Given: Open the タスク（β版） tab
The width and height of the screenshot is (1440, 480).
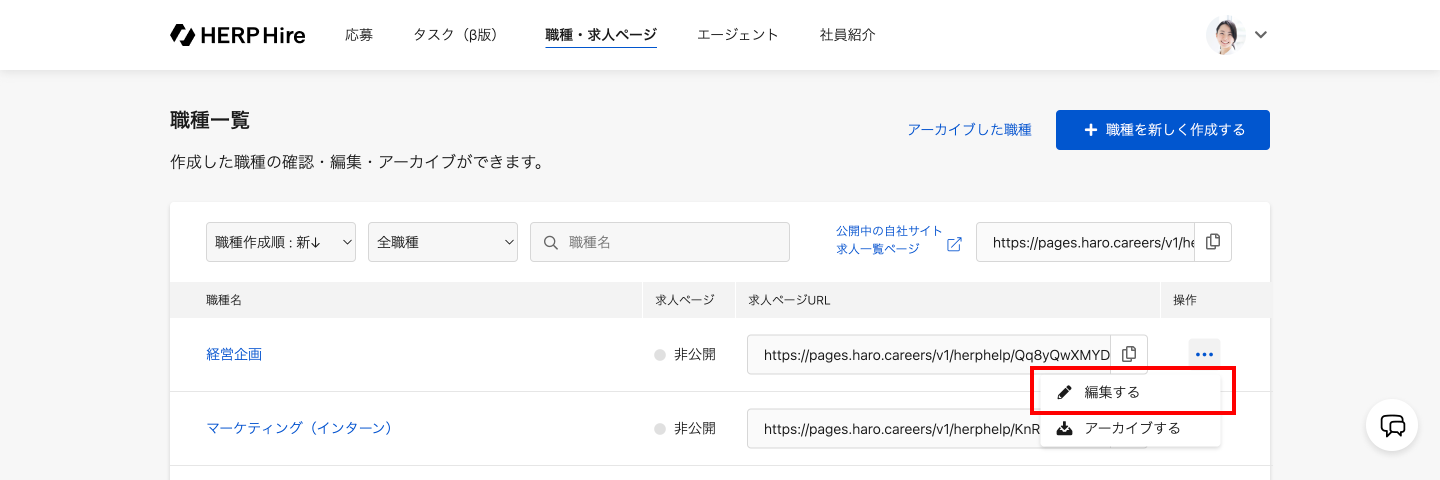Looking at the screenshot, I should [455, 35].
